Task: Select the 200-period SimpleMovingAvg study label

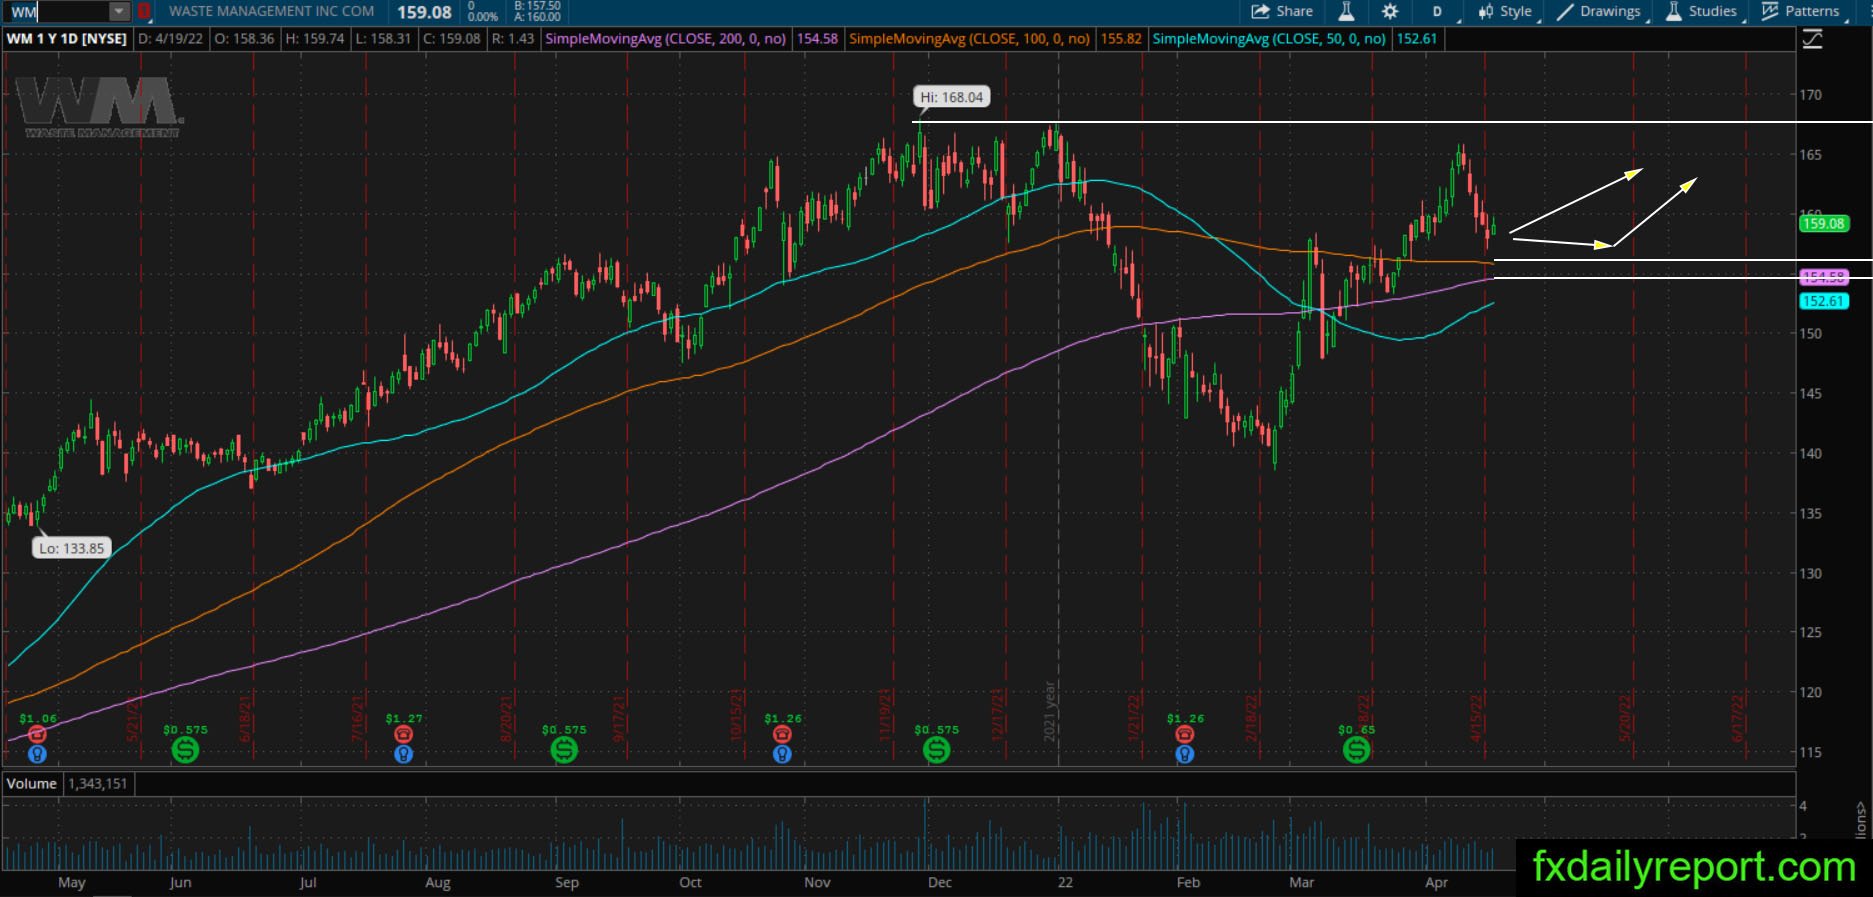Action: [x=665, y=39]
